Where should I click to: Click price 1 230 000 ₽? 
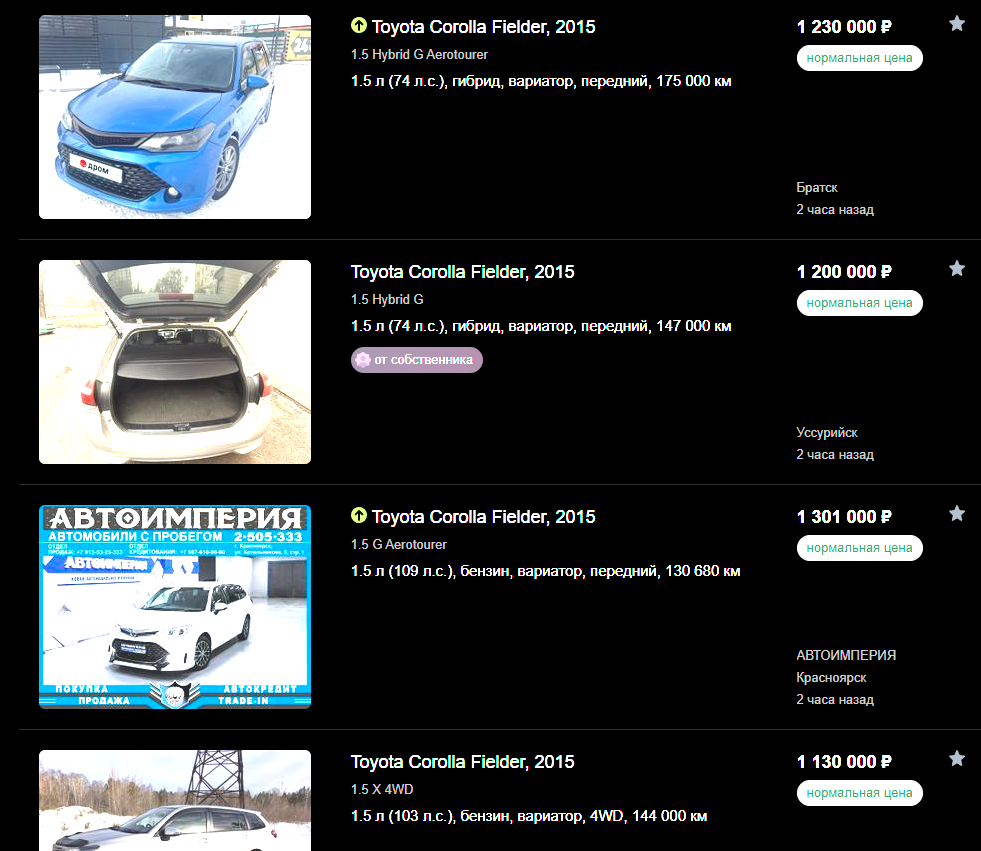point(844,27)
